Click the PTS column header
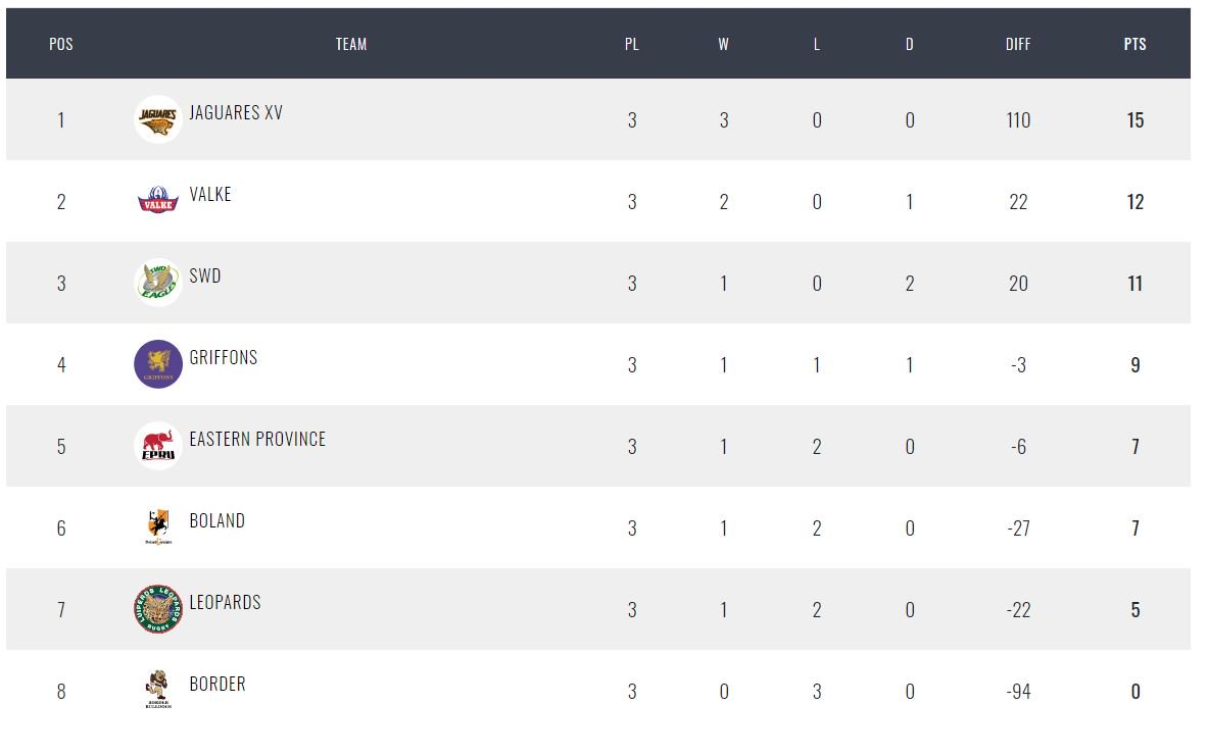This screenshot has width=1208, height=754. coord(1135,44)
